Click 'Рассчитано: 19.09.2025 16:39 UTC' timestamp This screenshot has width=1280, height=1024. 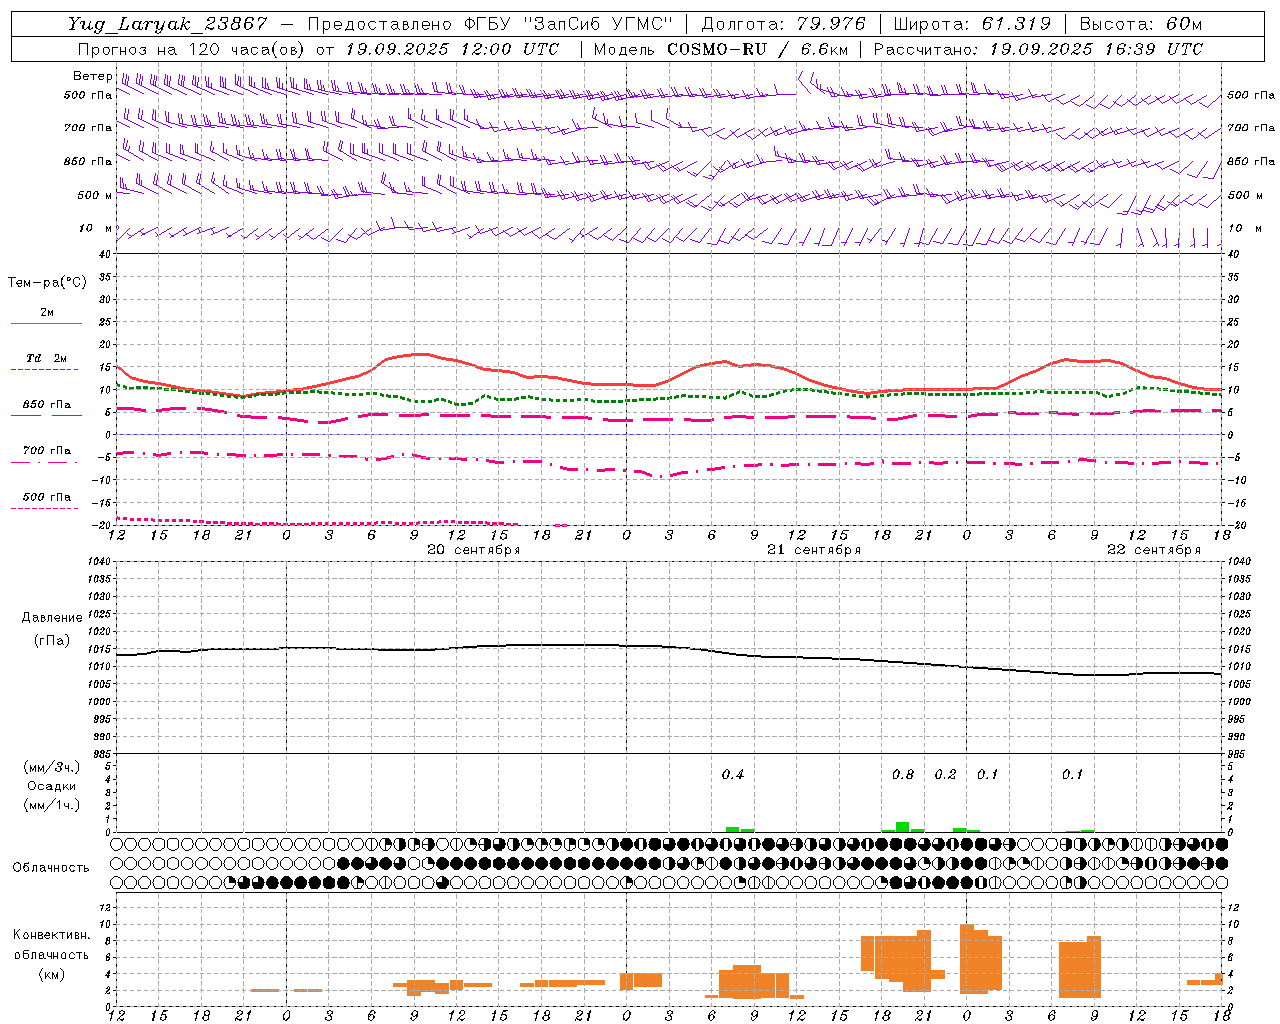coord(1038,49)
